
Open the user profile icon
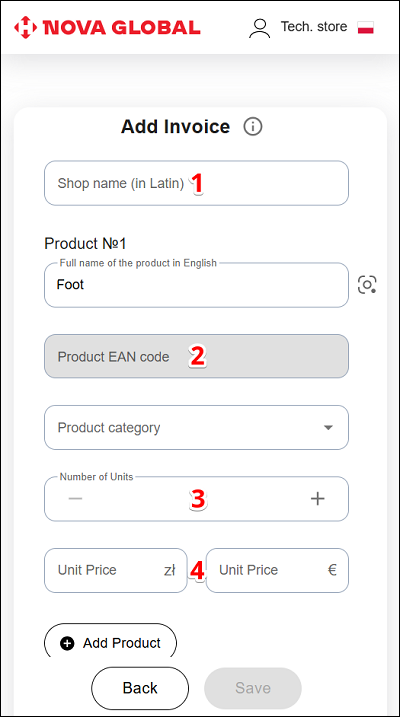[x=259, y=28]
